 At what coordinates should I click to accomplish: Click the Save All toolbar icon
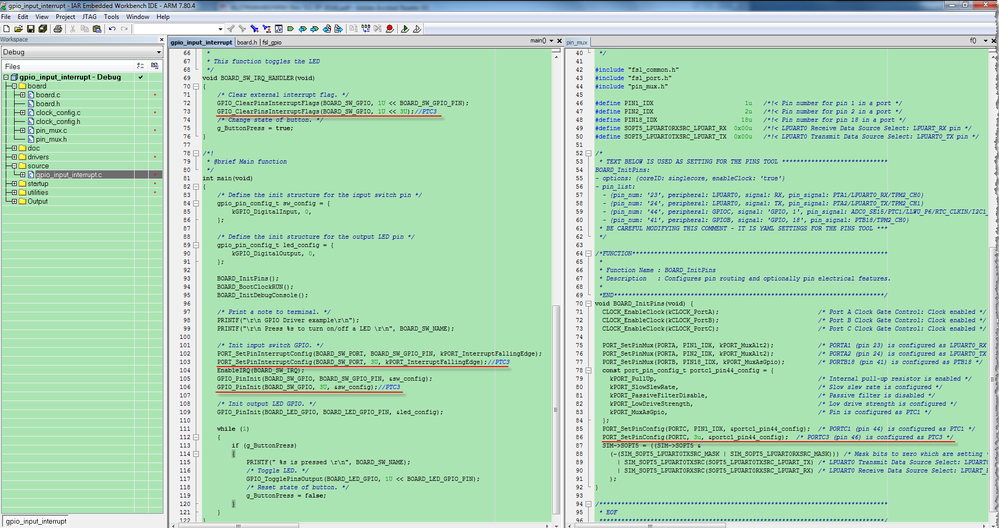(x=45, y=29)
